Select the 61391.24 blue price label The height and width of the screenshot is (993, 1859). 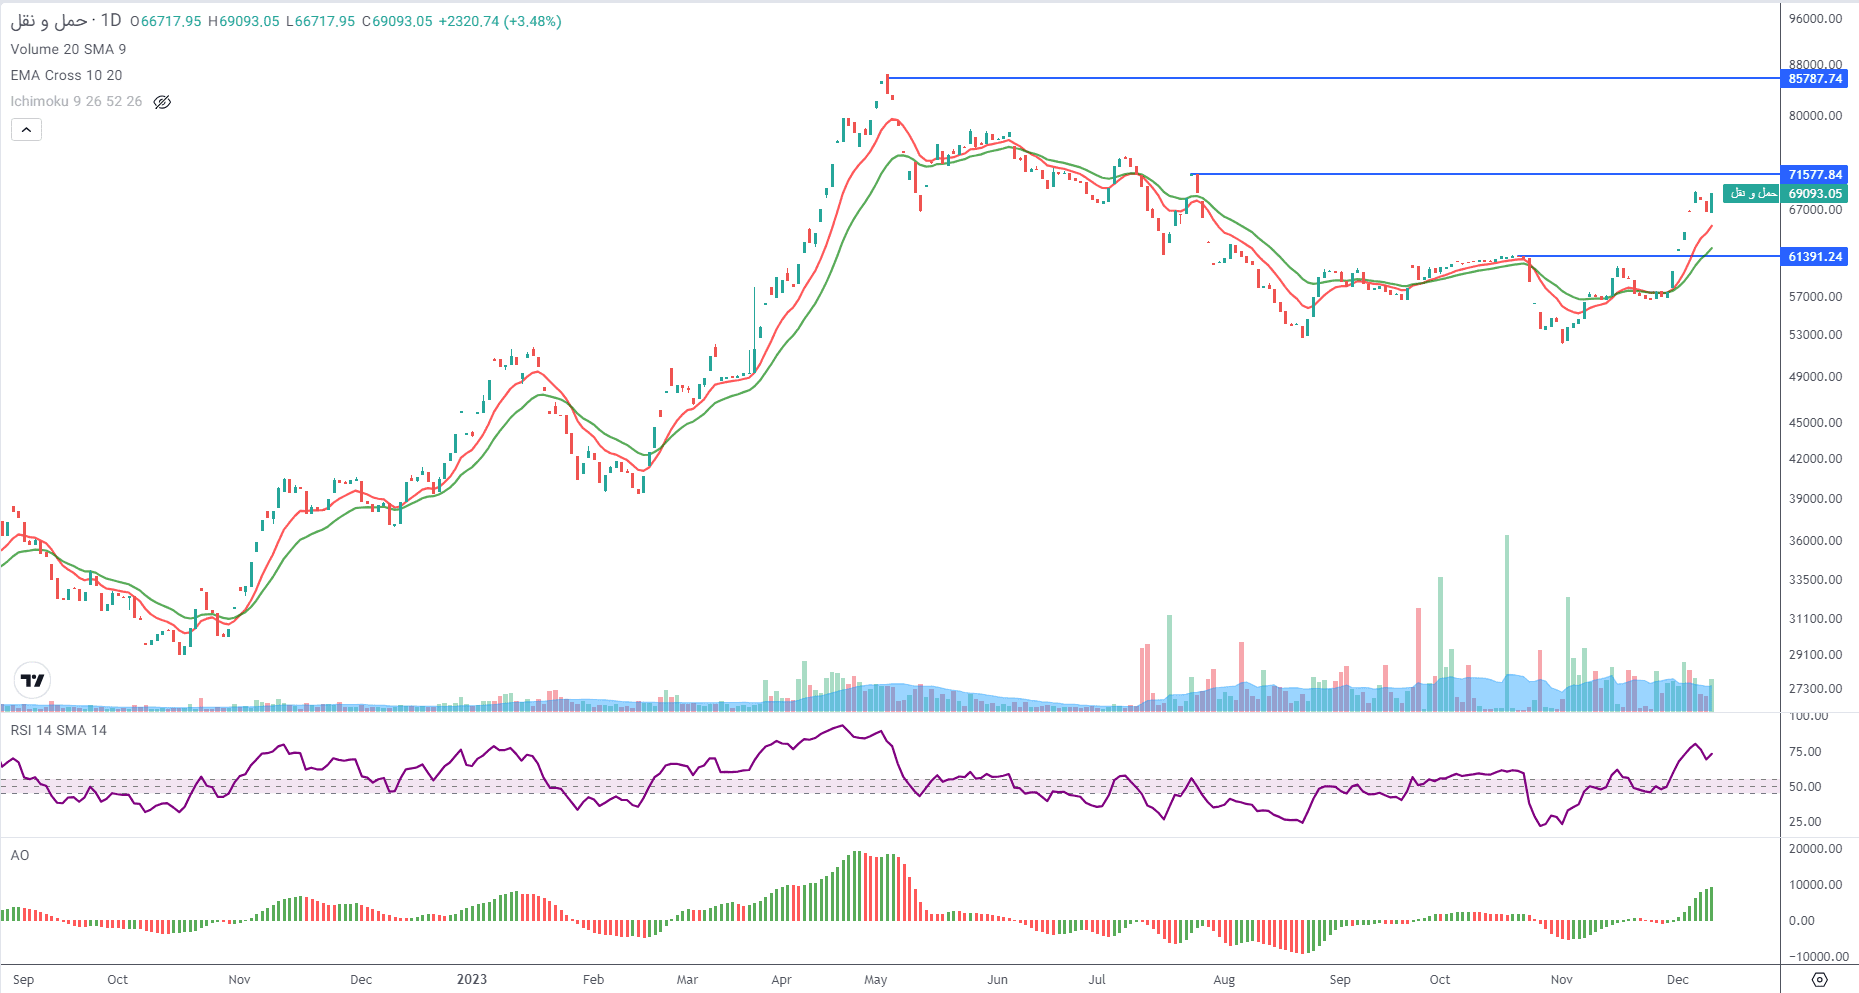coord(1814,257)
